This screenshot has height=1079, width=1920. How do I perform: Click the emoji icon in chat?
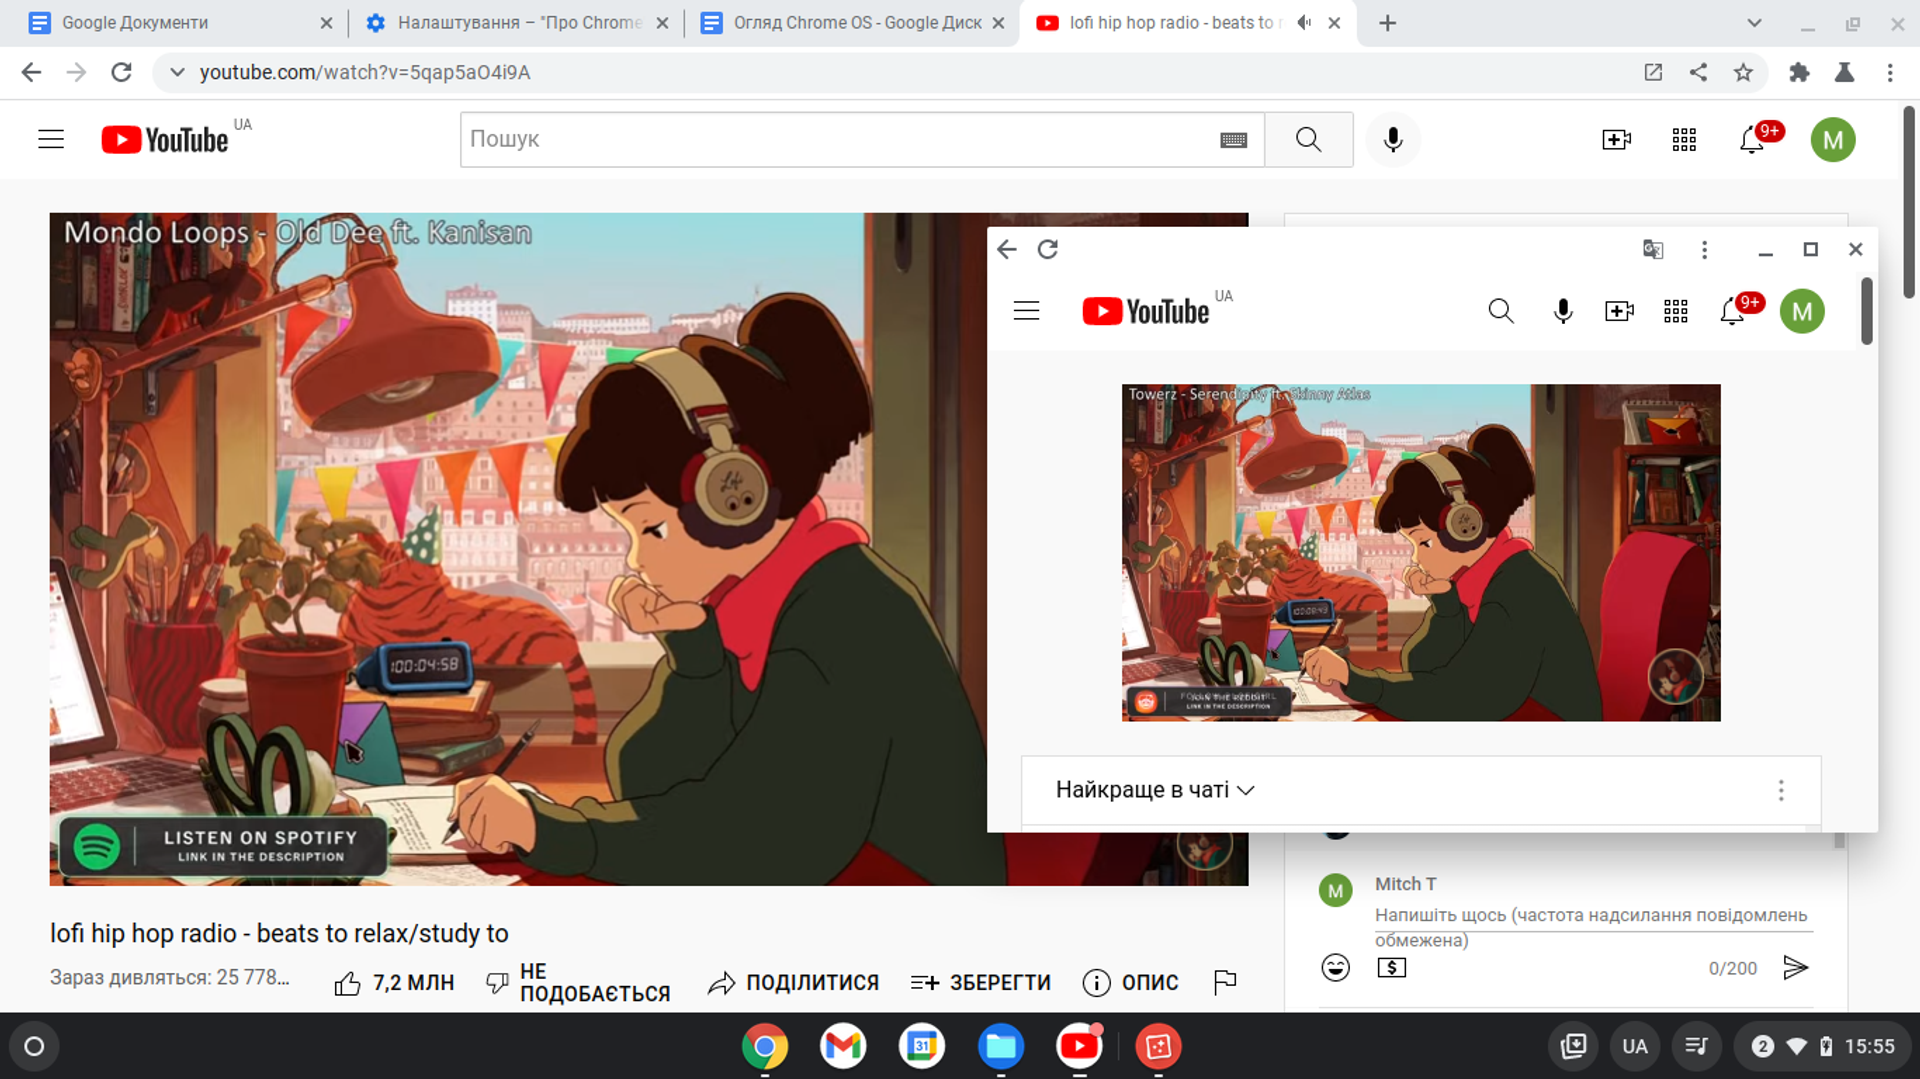tap(1335, 967)
